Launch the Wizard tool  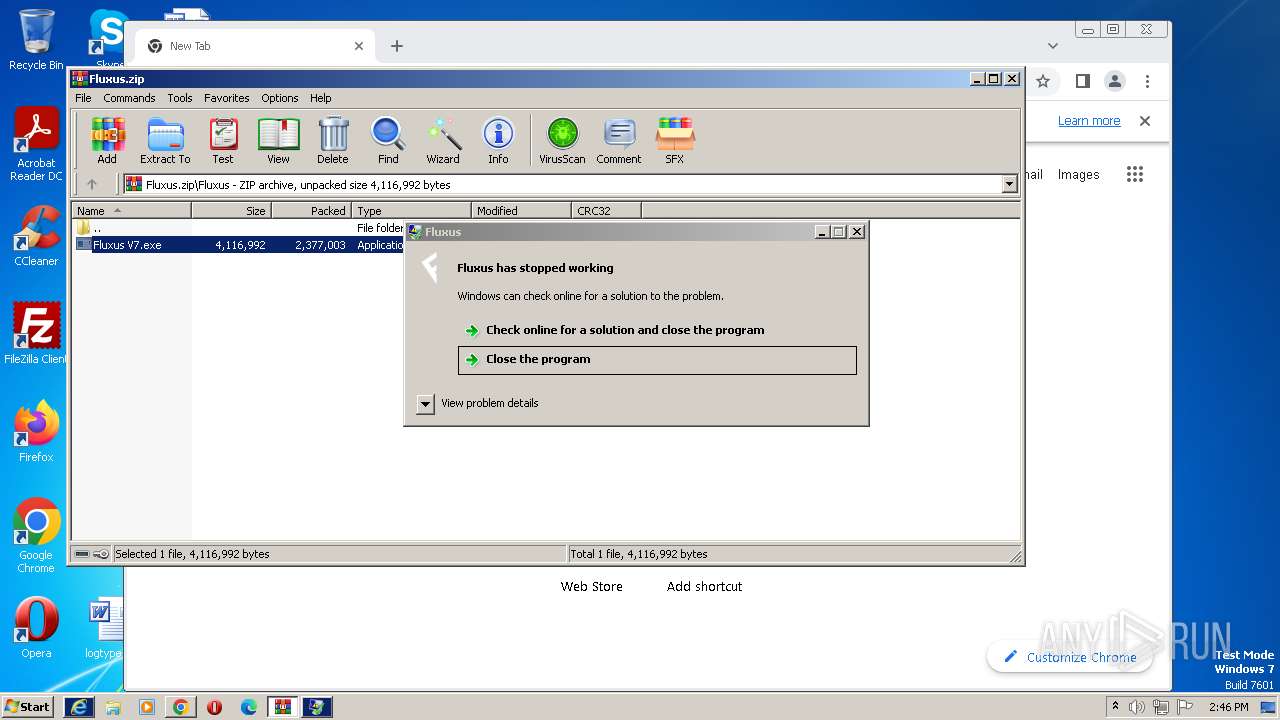coord(443,140)
